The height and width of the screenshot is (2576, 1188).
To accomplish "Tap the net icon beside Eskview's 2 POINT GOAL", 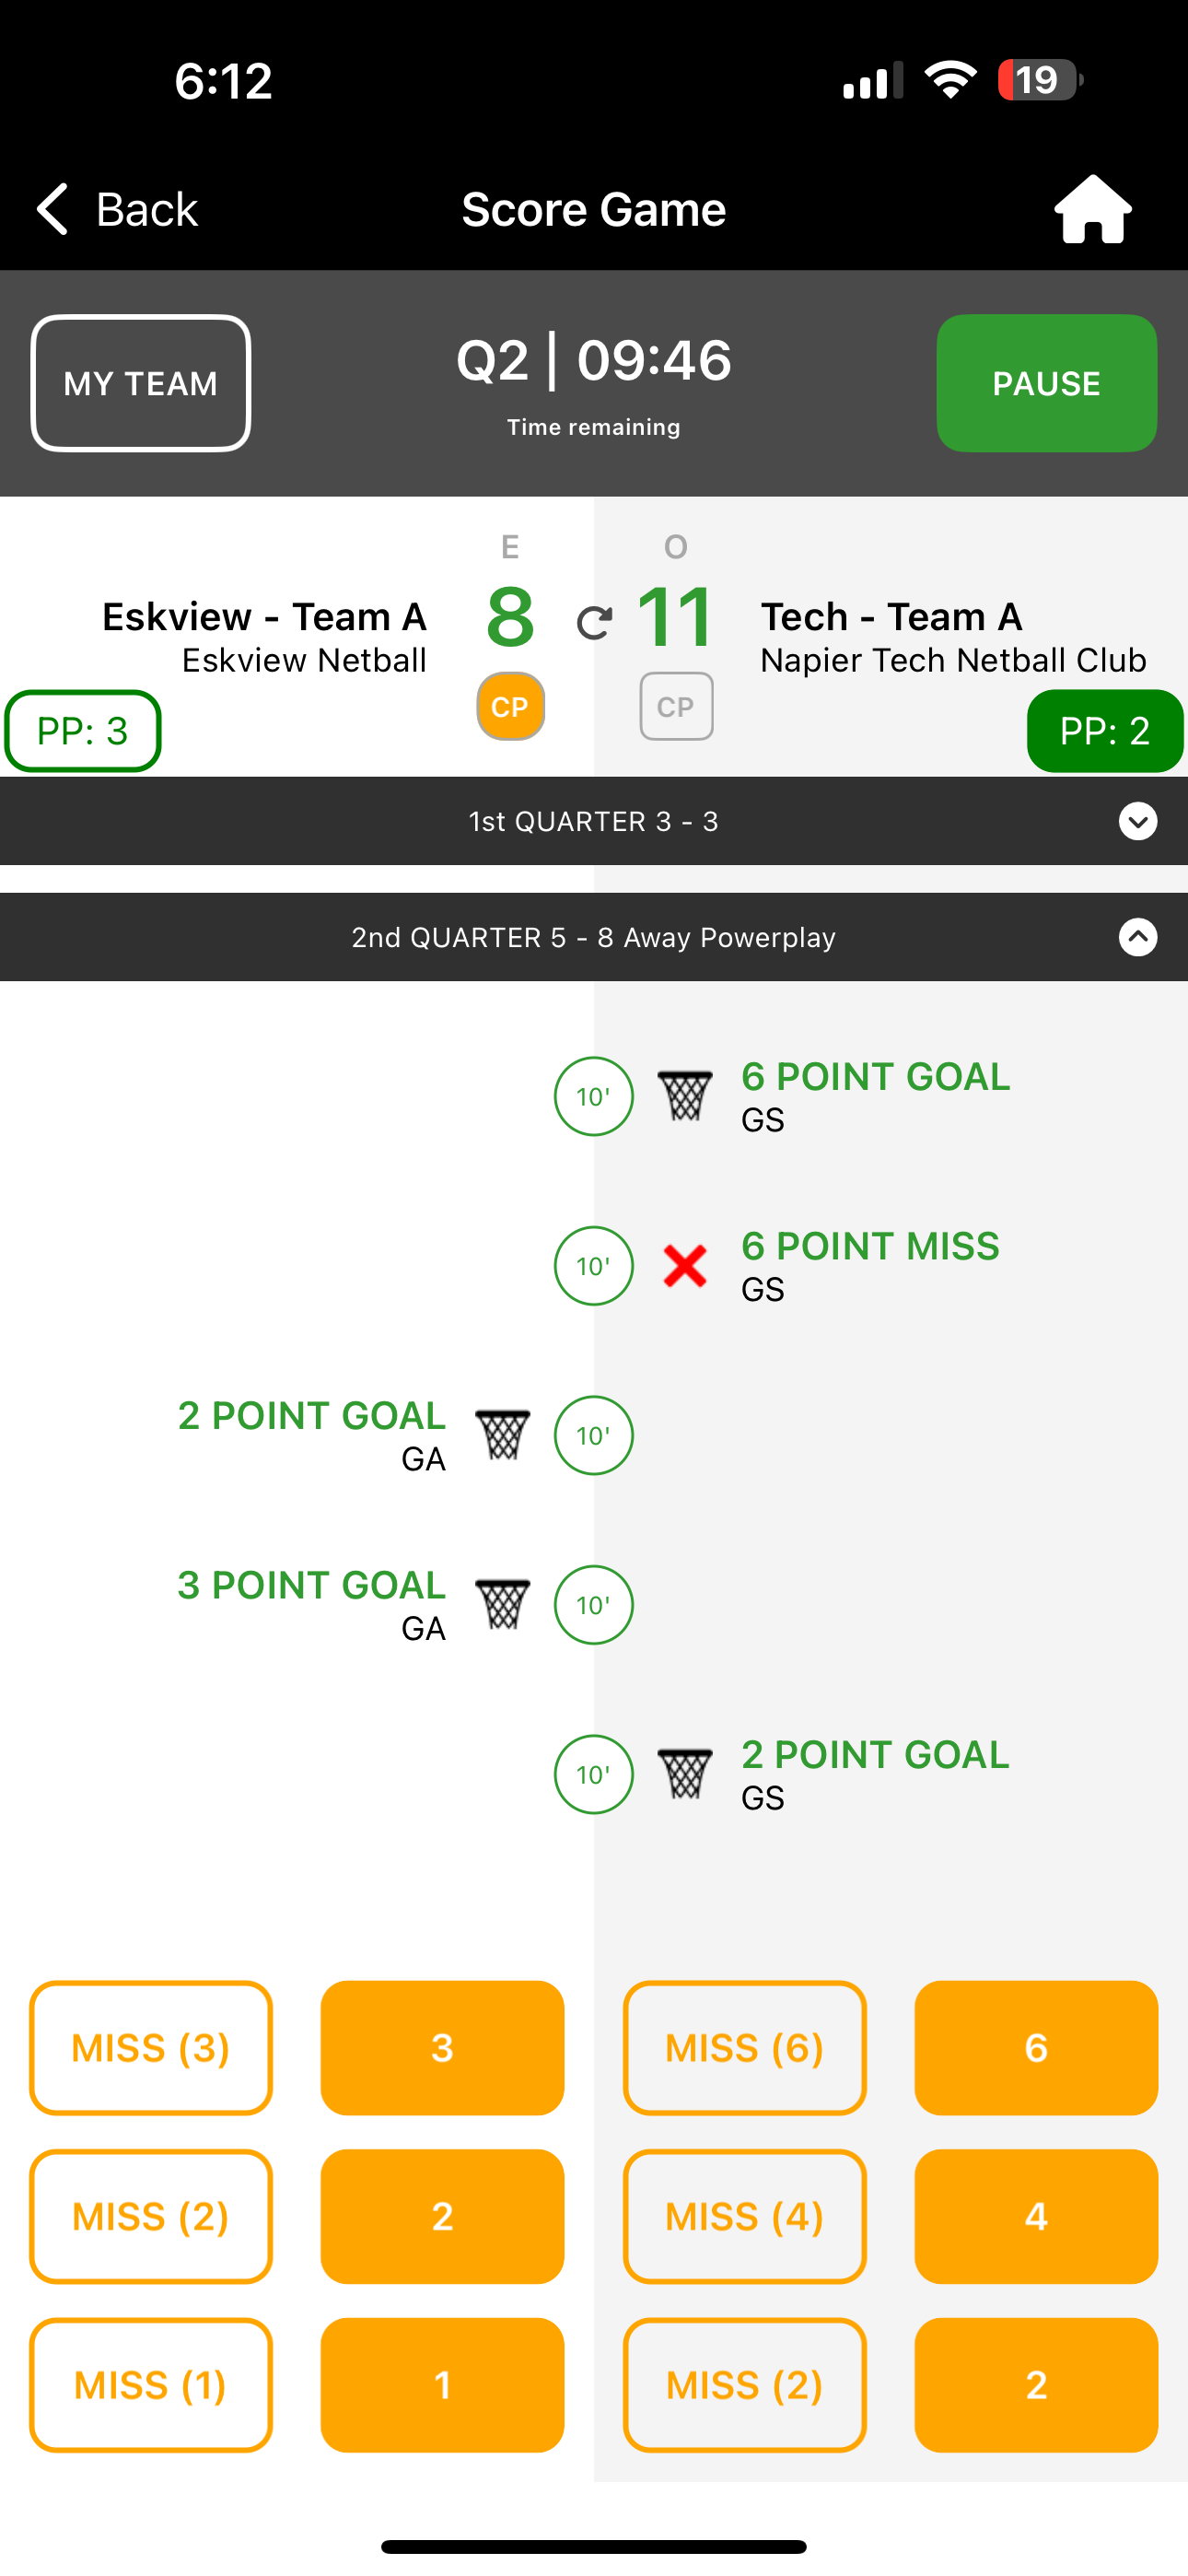I will point(502,1435).
